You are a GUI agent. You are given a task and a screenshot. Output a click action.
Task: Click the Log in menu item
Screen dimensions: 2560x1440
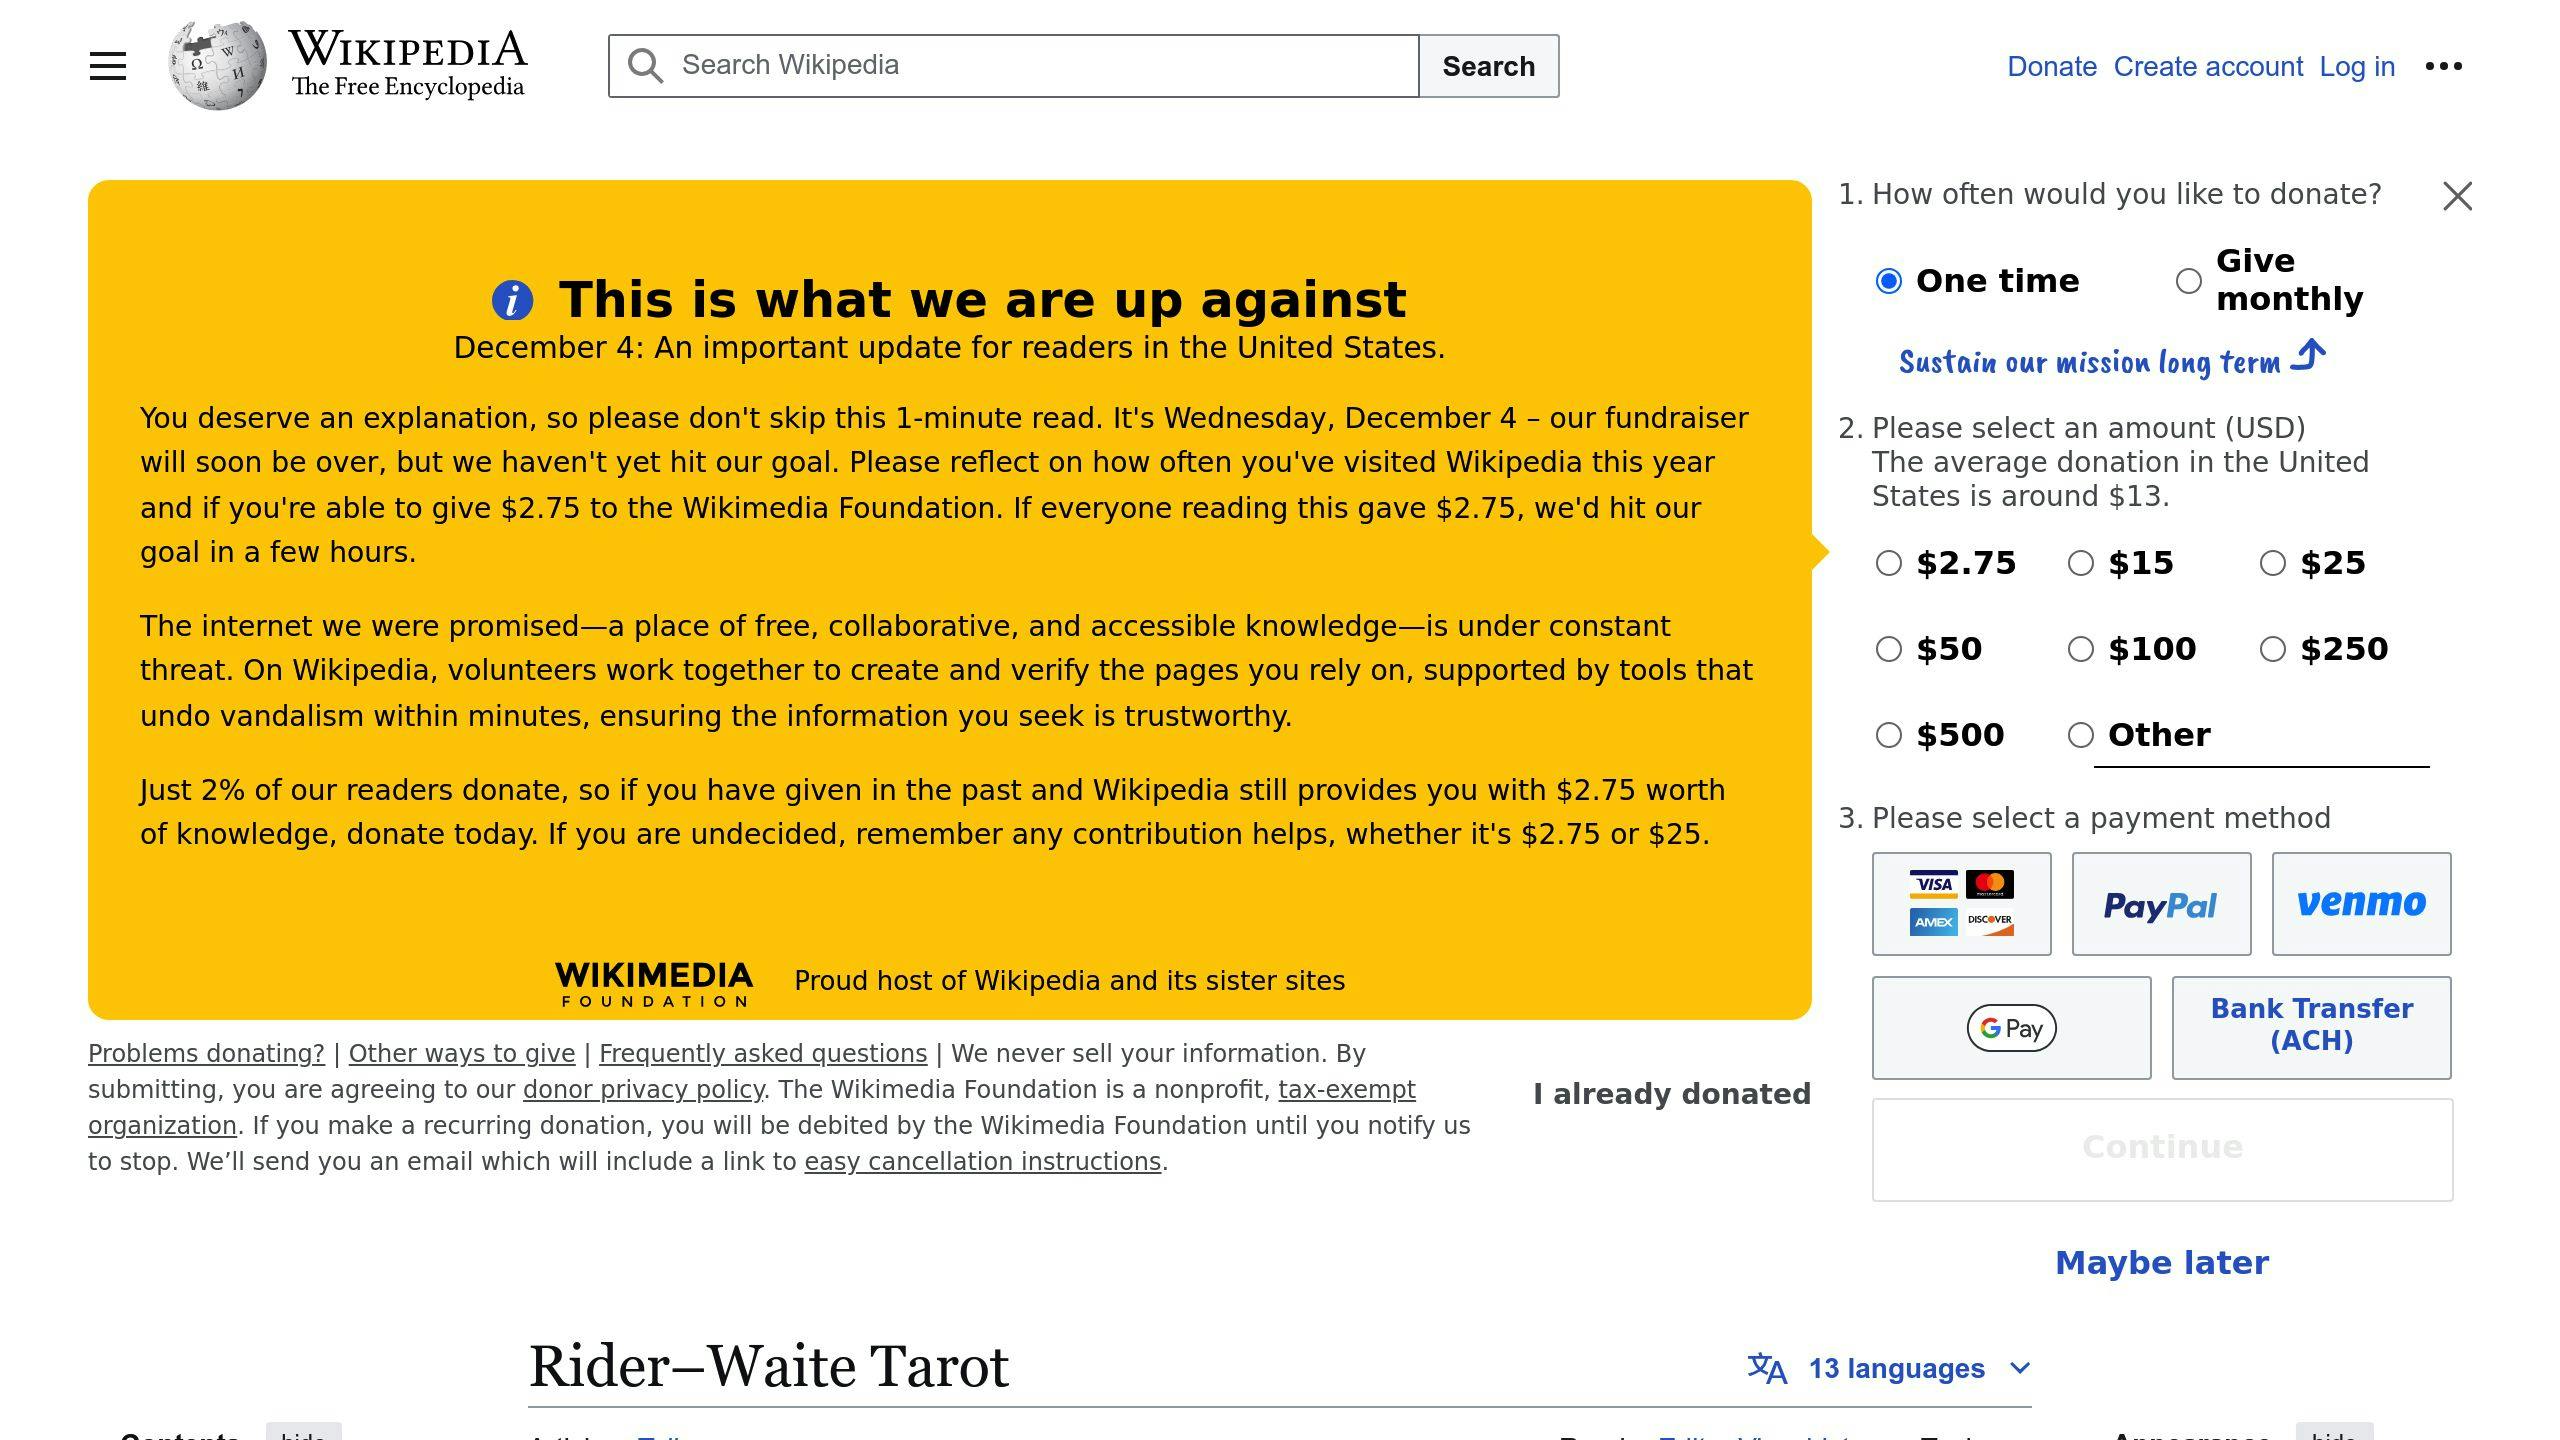pos(2356,67)
